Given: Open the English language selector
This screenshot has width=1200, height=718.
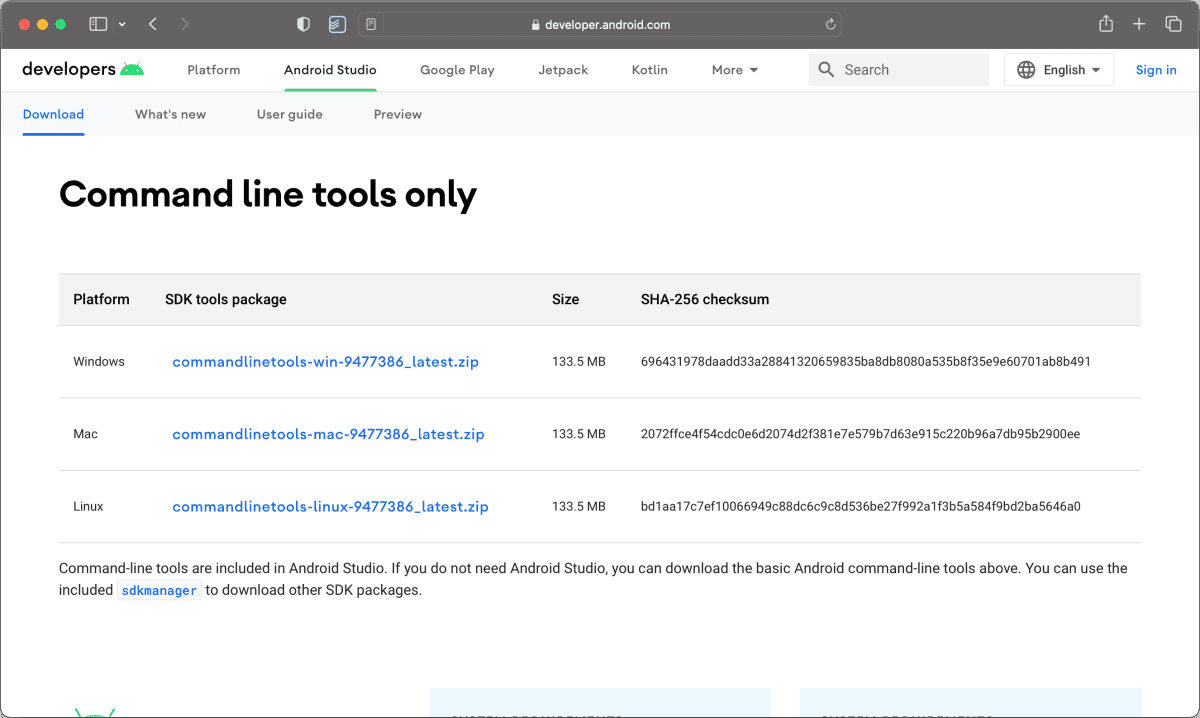Looking at the screenshot, I should (1059, 70).
